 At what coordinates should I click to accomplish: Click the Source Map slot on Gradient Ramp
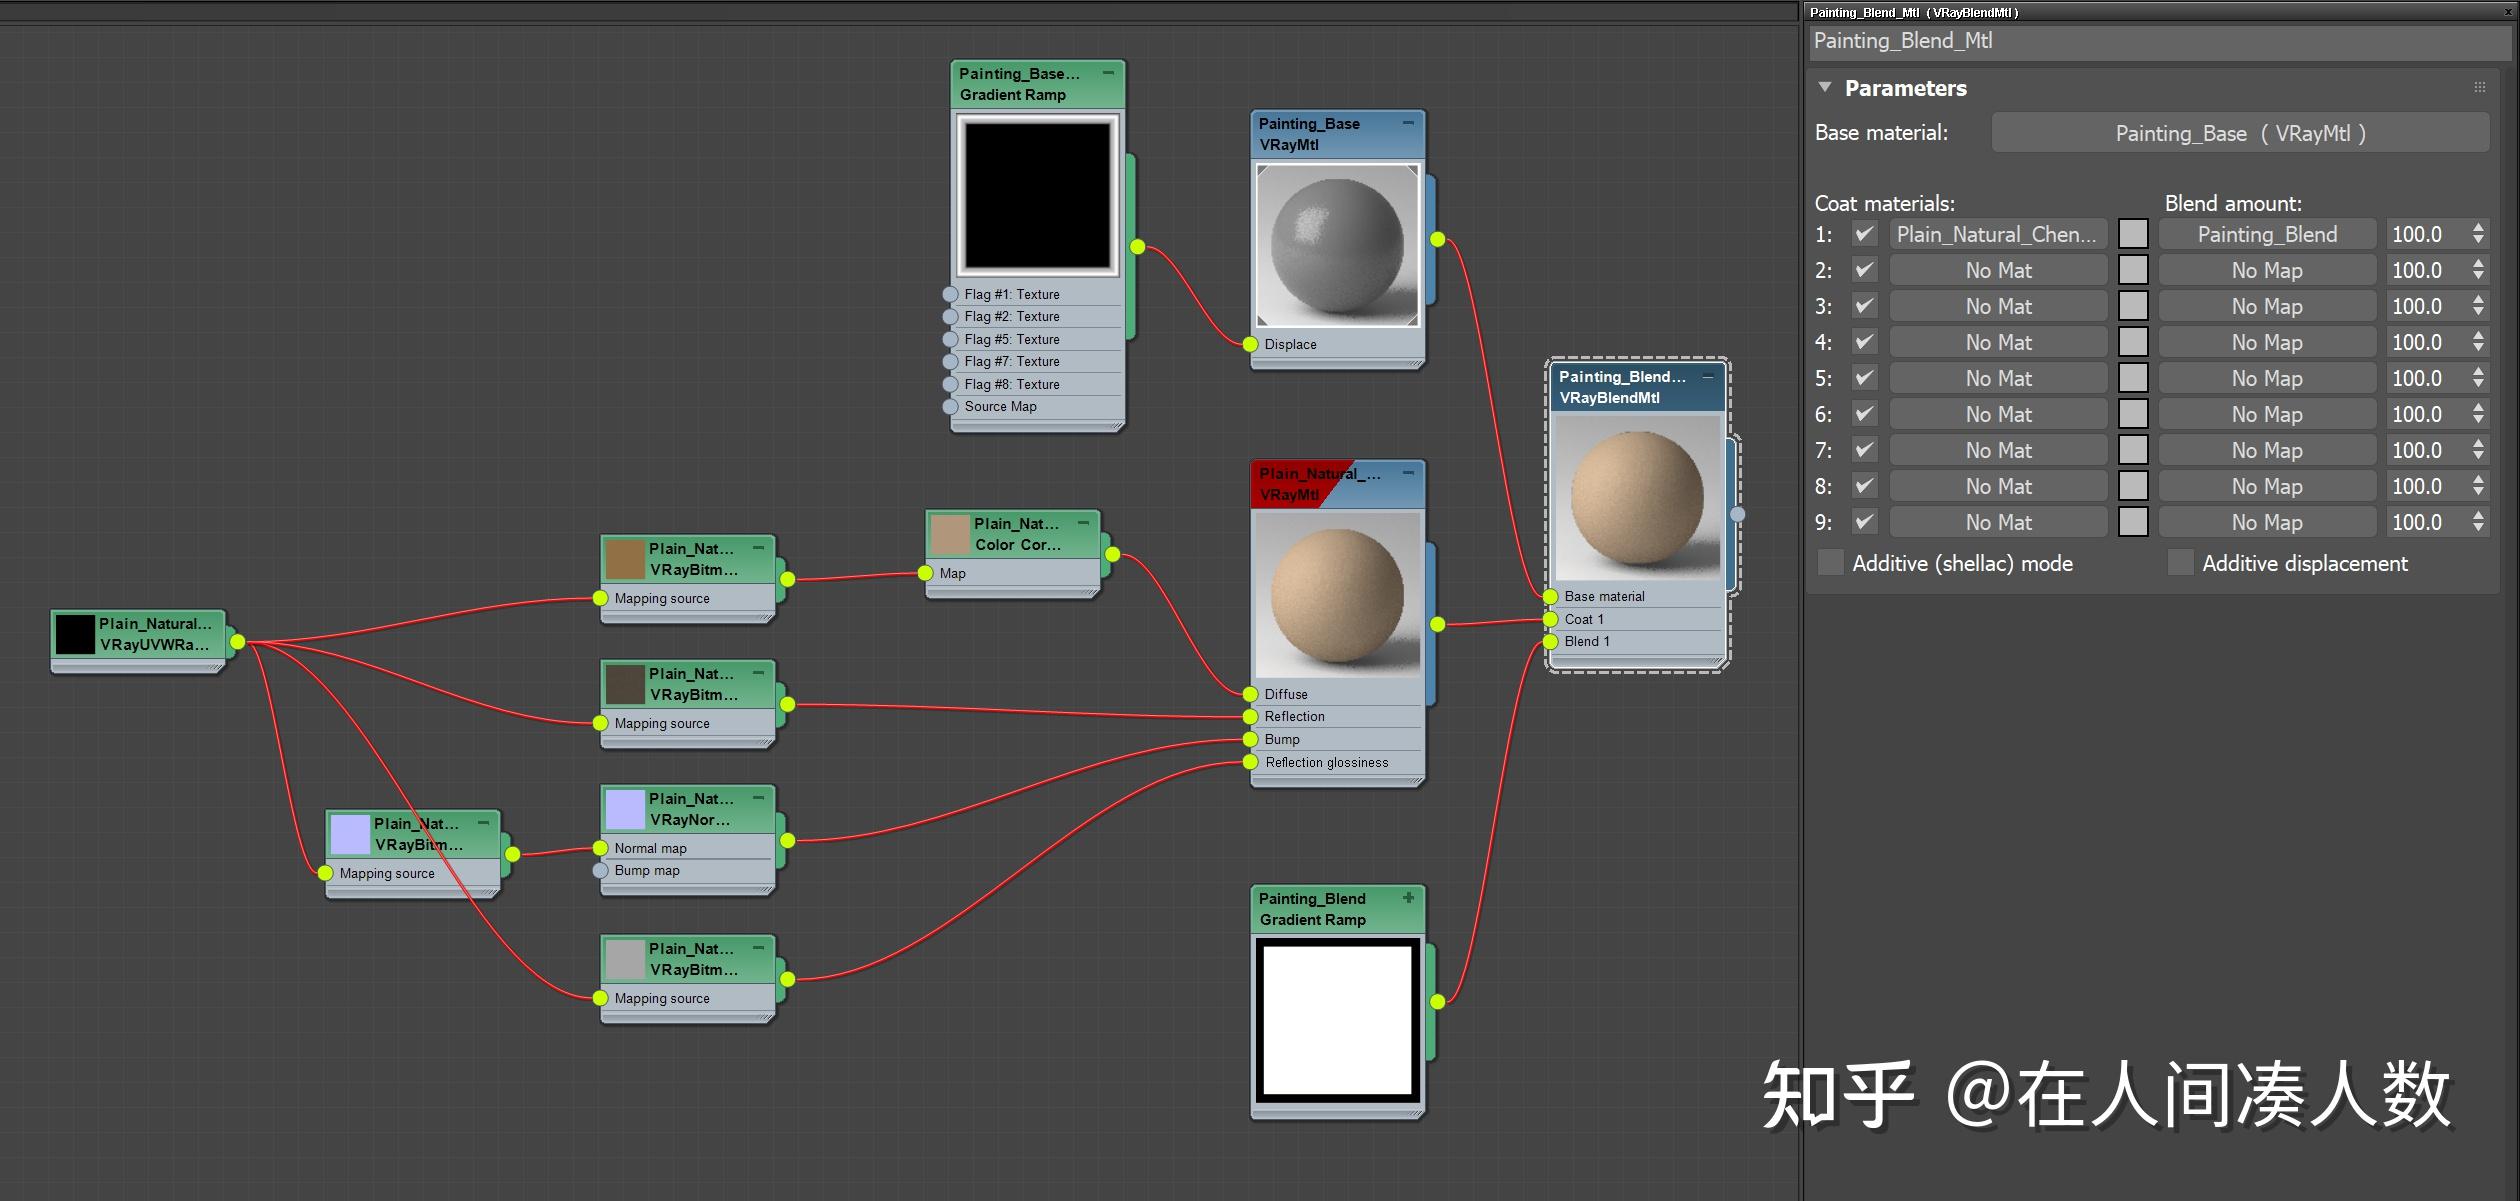[1000, 407]
